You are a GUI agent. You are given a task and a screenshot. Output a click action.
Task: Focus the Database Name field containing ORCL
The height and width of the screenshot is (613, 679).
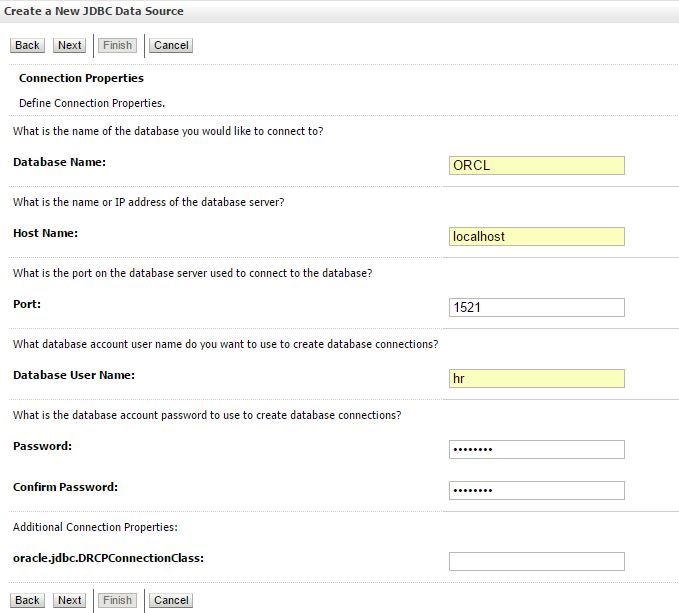[537, 165]
